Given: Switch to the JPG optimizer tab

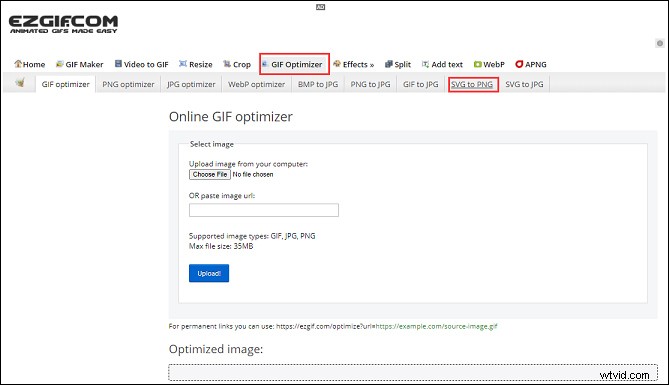Looking at the screenshot, I should coord(191,85).
